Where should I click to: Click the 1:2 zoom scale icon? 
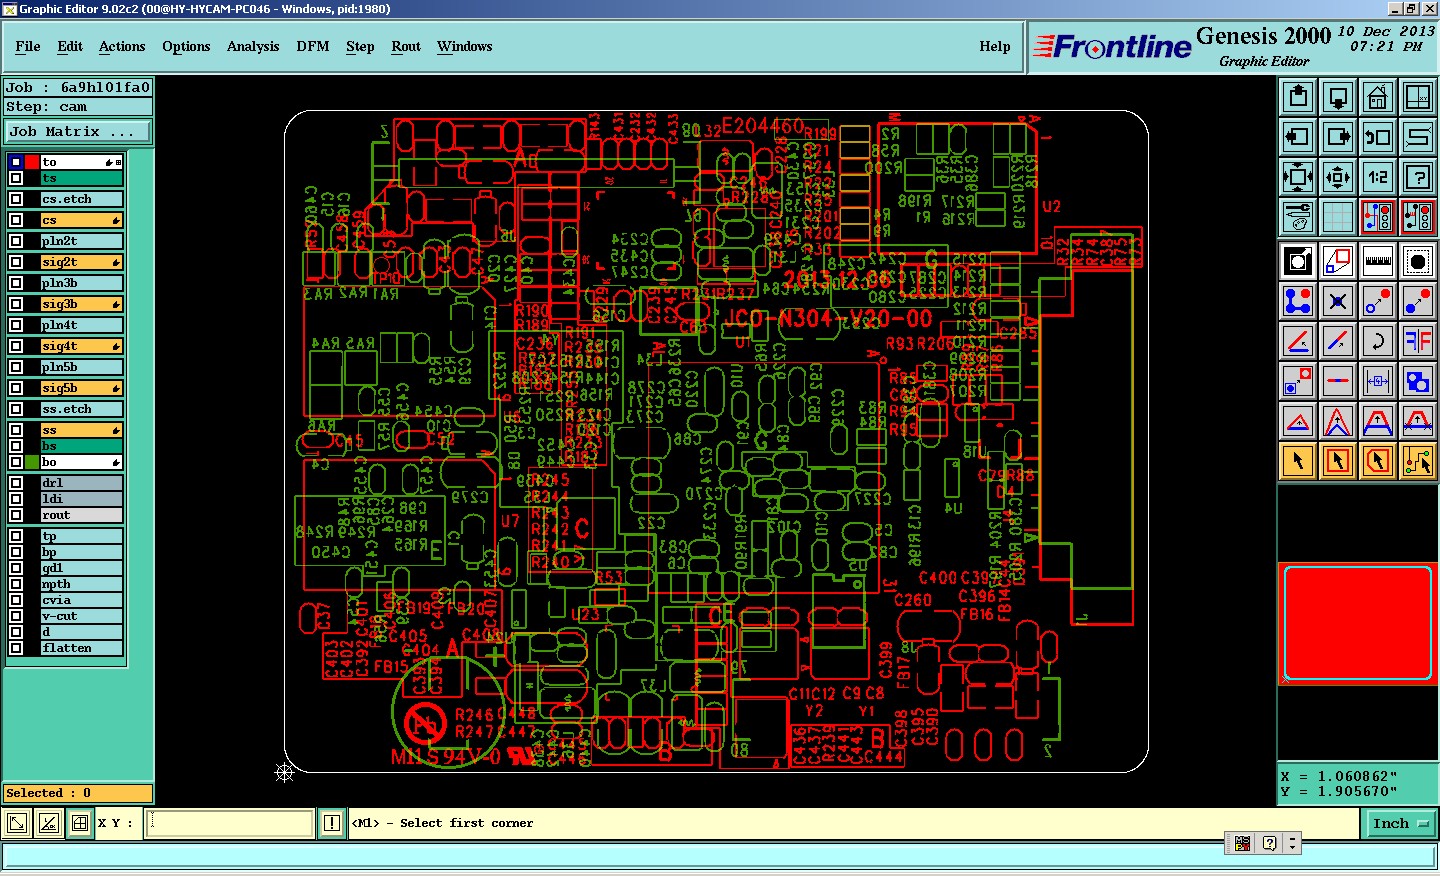coord(1378,177)
